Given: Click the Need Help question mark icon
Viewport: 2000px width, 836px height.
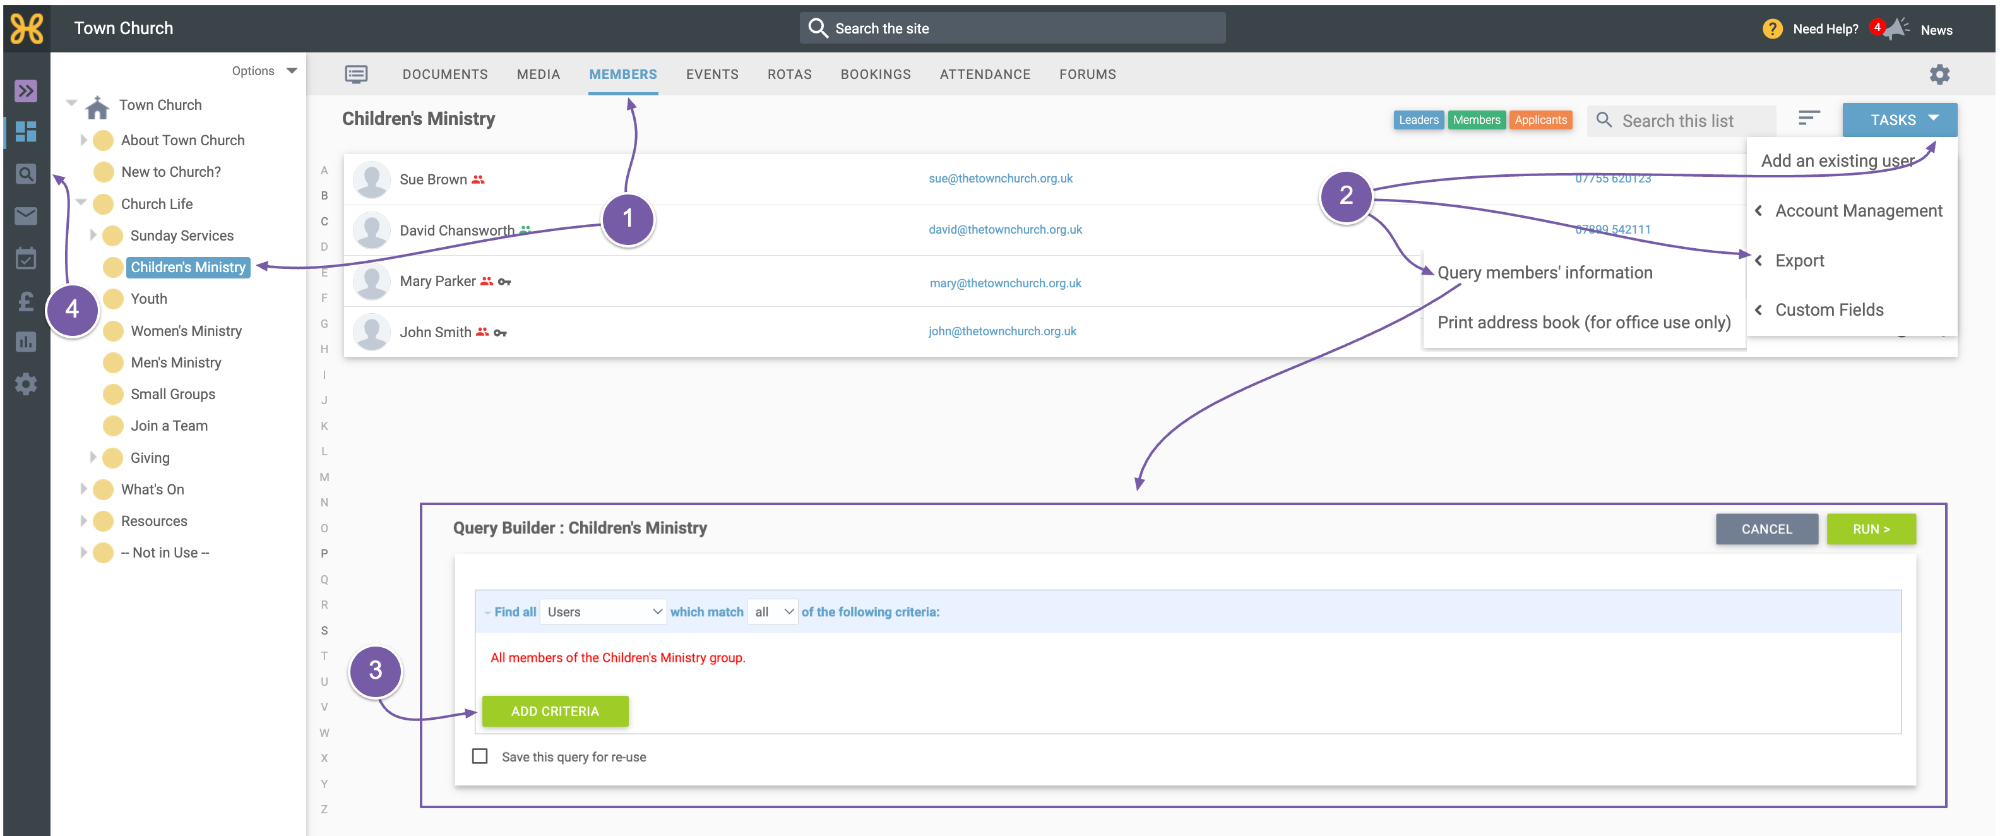Looking at the screenshot, I should point(1772,29).
